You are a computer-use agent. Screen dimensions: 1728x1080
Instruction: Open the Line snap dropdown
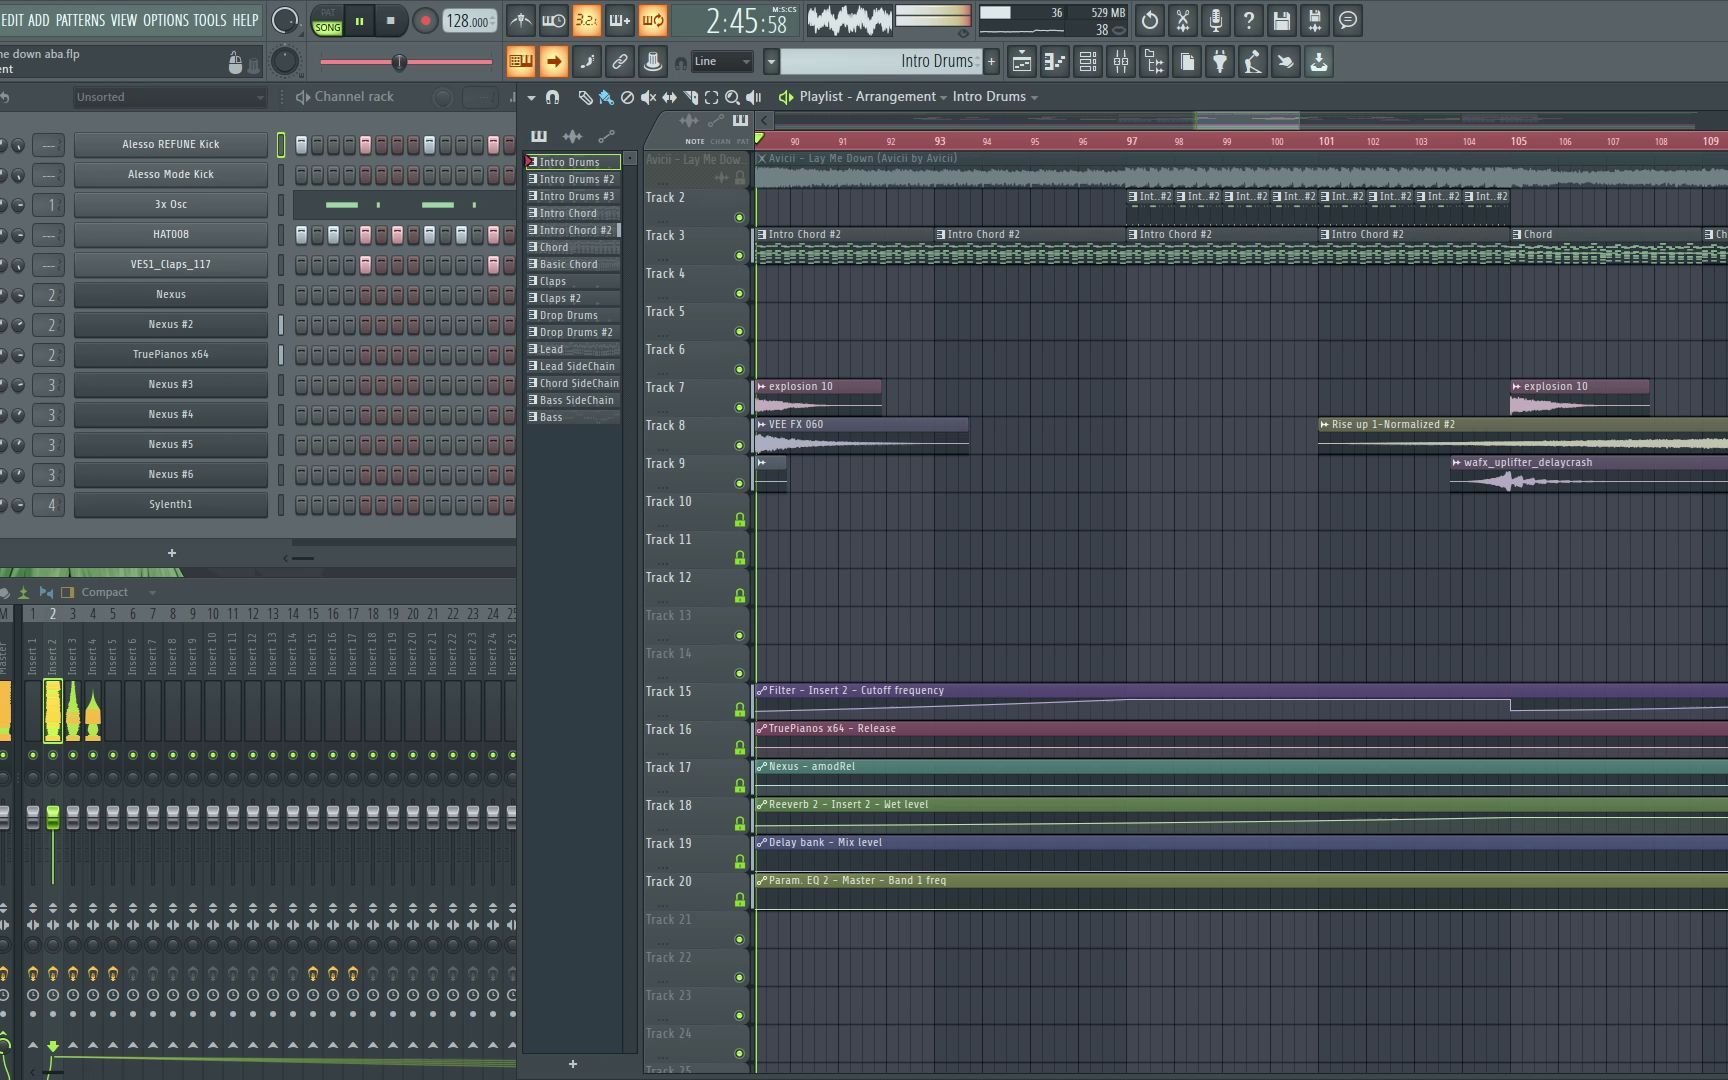[x=722, y=62]
